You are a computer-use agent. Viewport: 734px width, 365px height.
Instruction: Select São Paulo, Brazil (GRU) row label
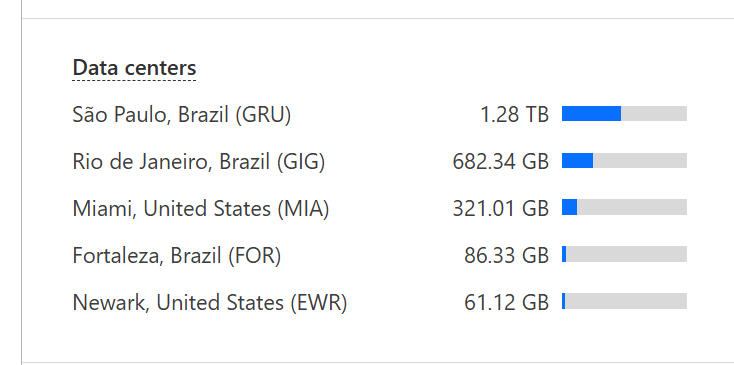point(182,114)
